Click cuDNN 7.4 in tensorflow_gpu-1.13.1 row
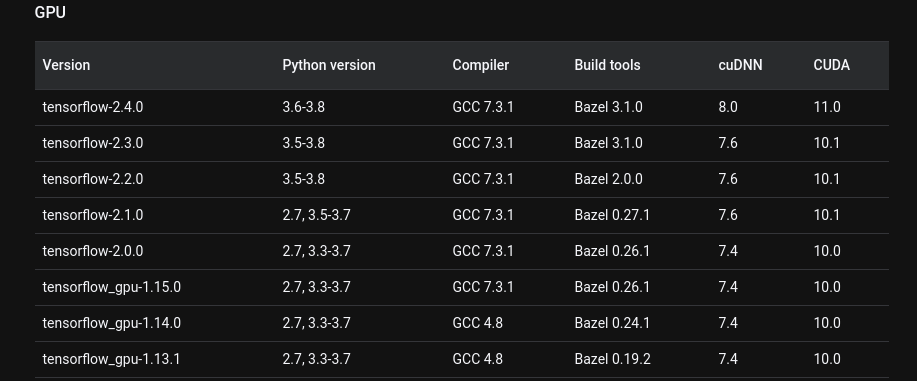917x381 pixels. pyautogui.click(x=728, y=359)
